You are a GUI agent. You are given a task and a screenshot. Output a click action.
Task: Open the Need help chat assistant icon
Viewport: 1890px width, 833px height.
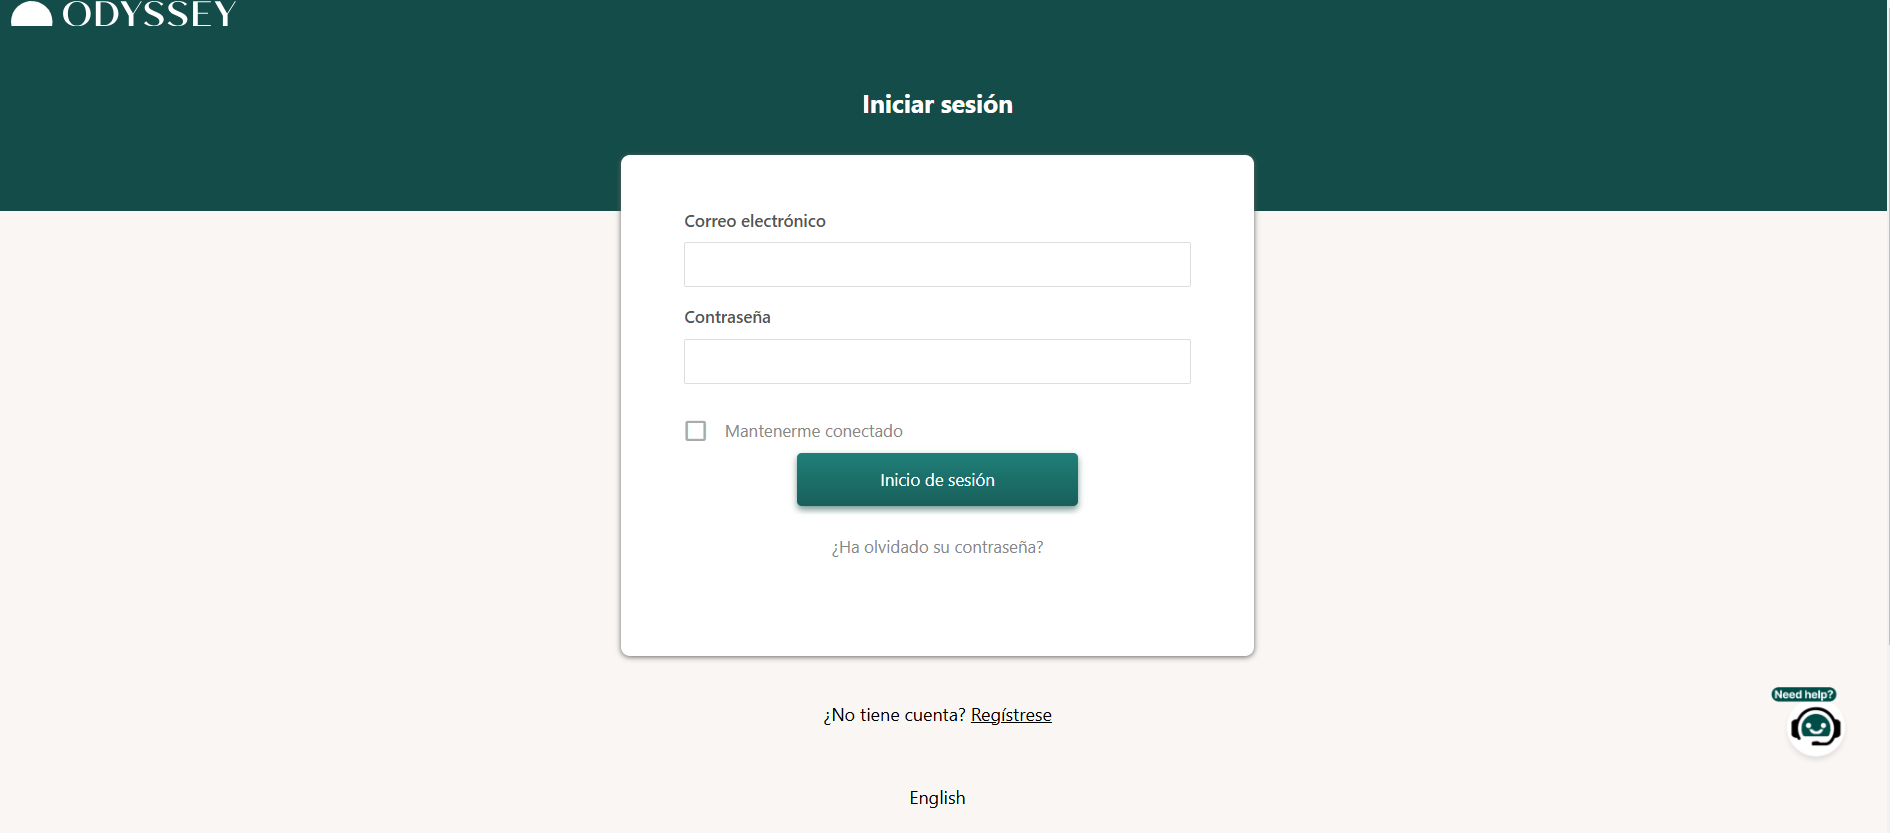[1815, 727]
